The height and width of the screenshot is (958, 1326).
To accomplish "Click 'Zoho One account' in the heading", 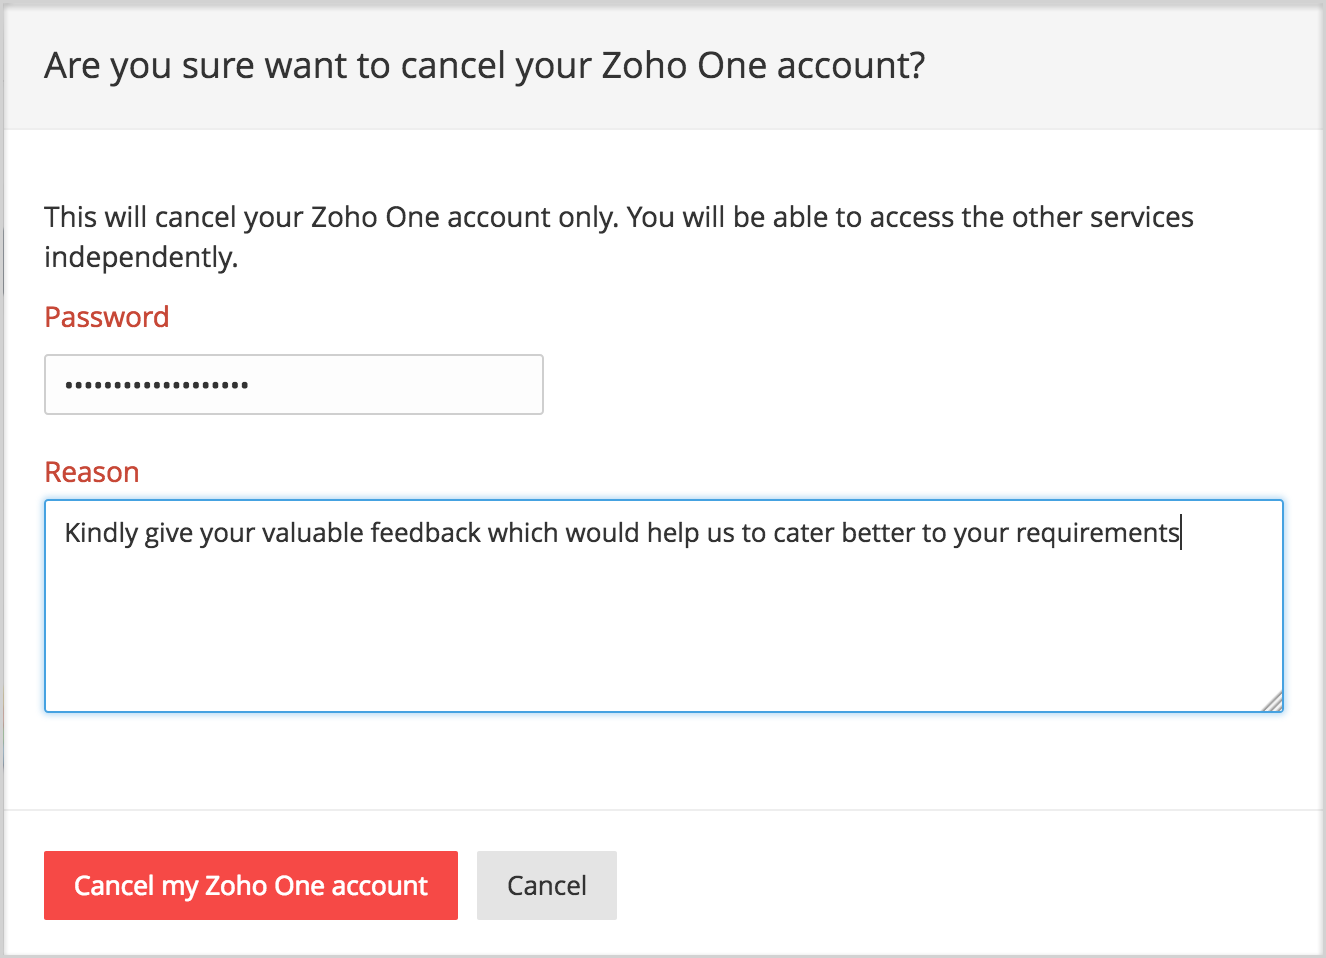I will click(762, 66).
